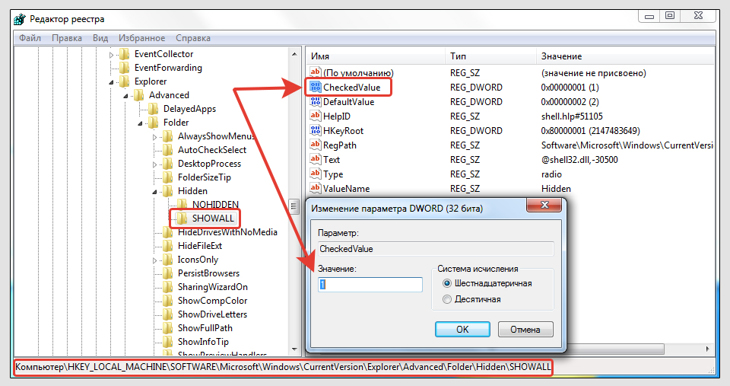Select the Explorer folder icon
The height and width of the screenshot is (386, 730).
pyautogui.click(x=124, y=81)
